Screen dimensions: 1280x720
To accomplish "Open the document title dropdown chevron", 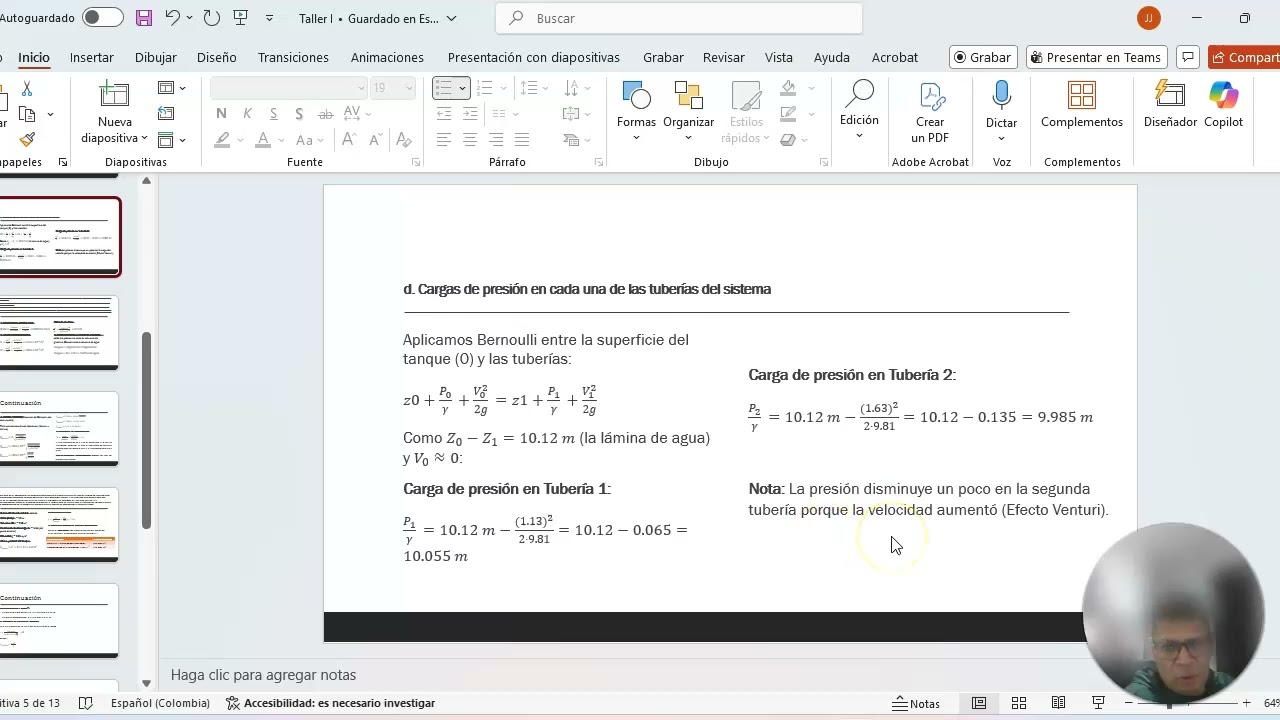I will point(451,18).
